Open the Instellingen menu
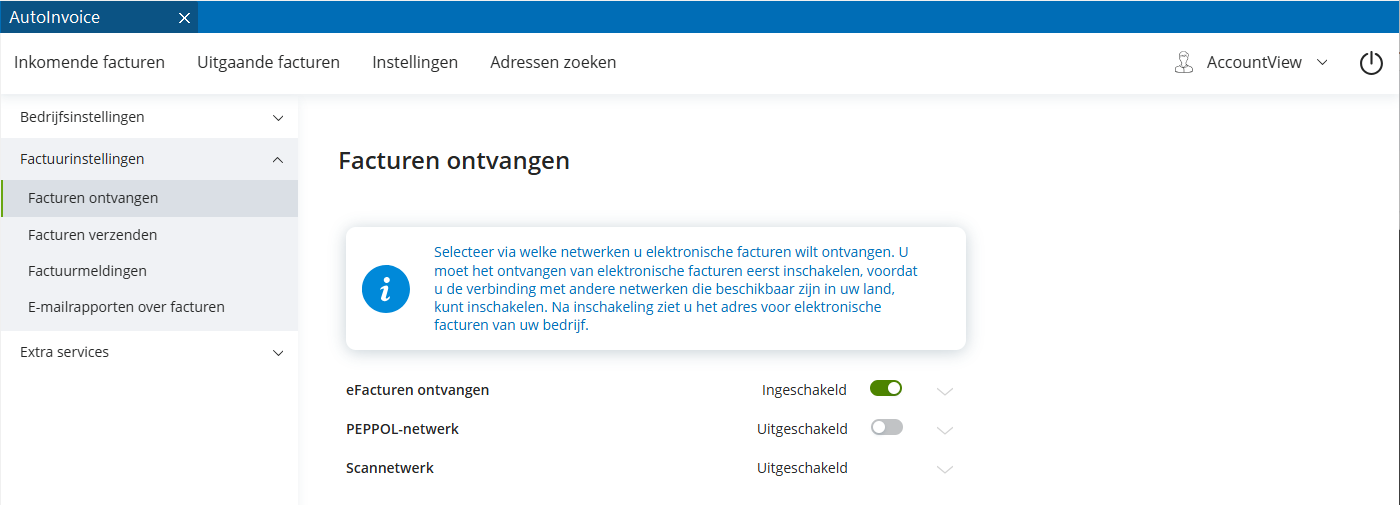Viewport: 1400px width, 505px height. pyautogui.click(x=415, y=62)
